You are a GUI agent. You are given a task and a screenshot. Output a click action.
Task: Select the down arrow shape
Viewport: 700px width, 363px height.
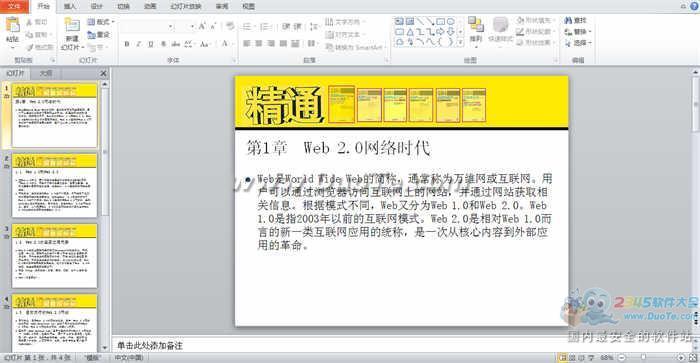click(451, 32)
